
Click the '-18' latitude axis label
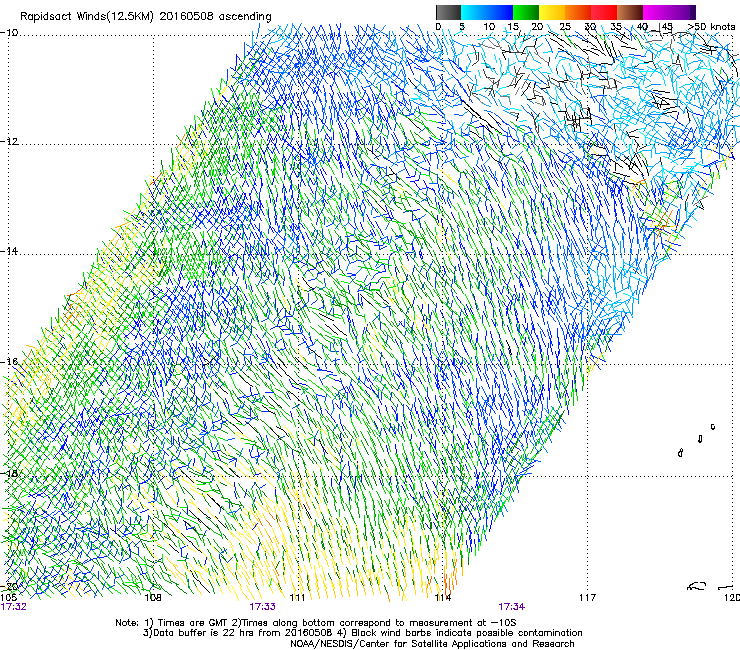point(9,473)
